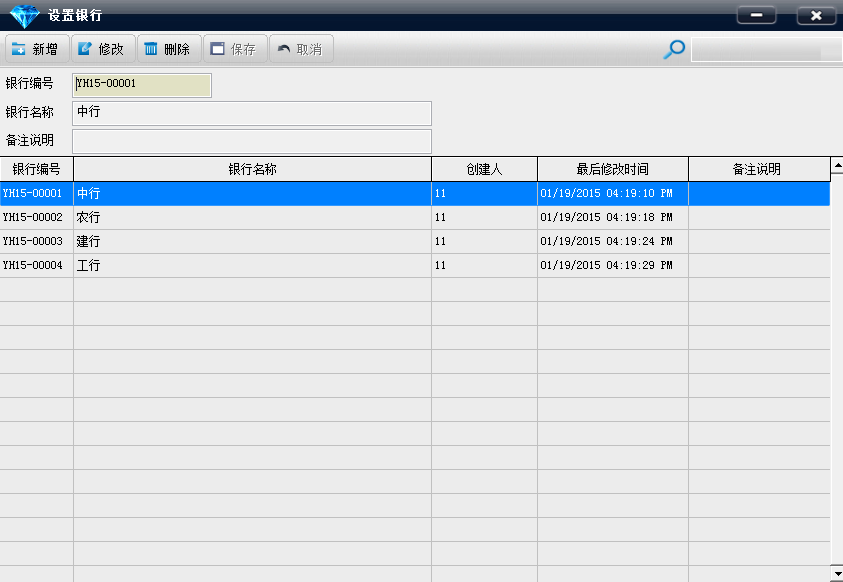Click the scrollbar down arrow
Image resolution: width=843 pixels, height=582 pixels.
[837, 573]
